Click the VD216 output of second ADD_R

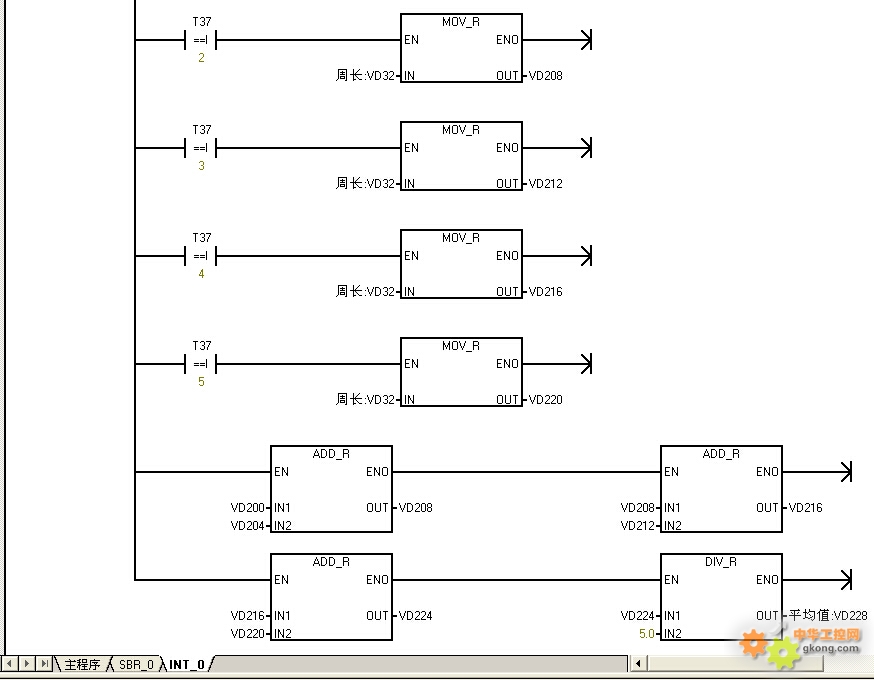click(805, 508)
